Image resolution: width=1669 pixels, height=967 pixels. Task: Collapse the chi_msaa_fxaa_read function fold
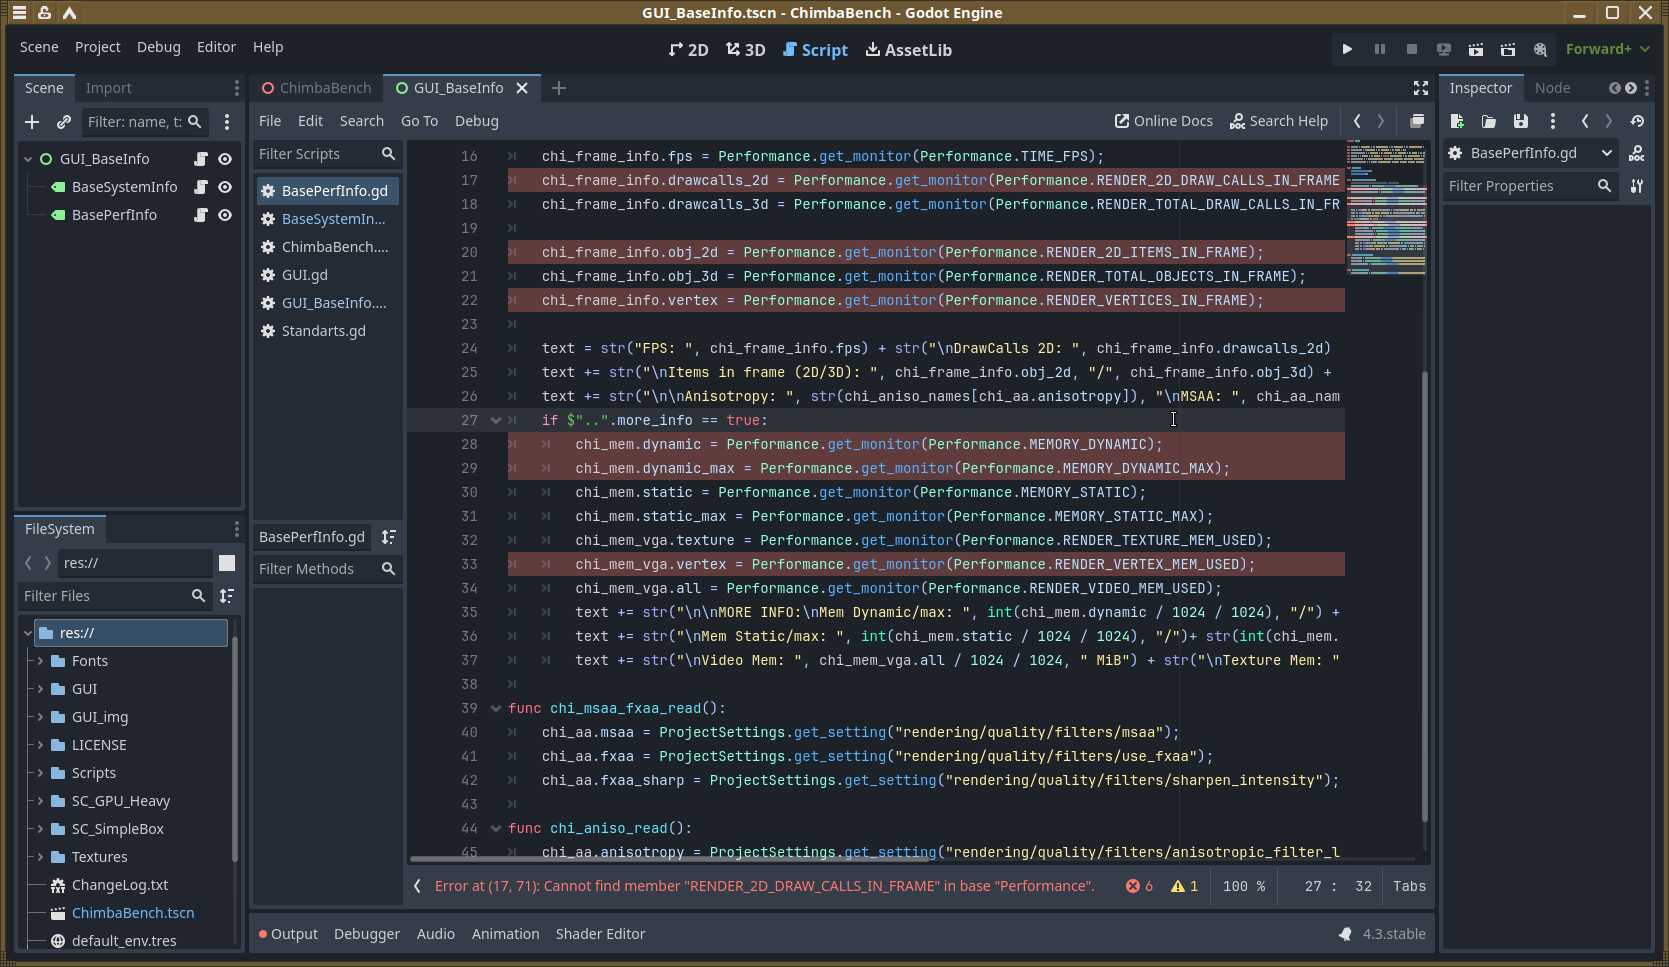[x=495, y=708]
